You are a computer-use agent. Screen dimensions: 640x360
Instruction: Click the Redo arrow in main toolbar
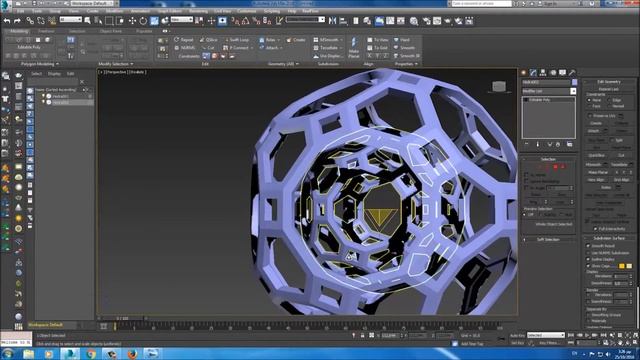coord(17,20)
